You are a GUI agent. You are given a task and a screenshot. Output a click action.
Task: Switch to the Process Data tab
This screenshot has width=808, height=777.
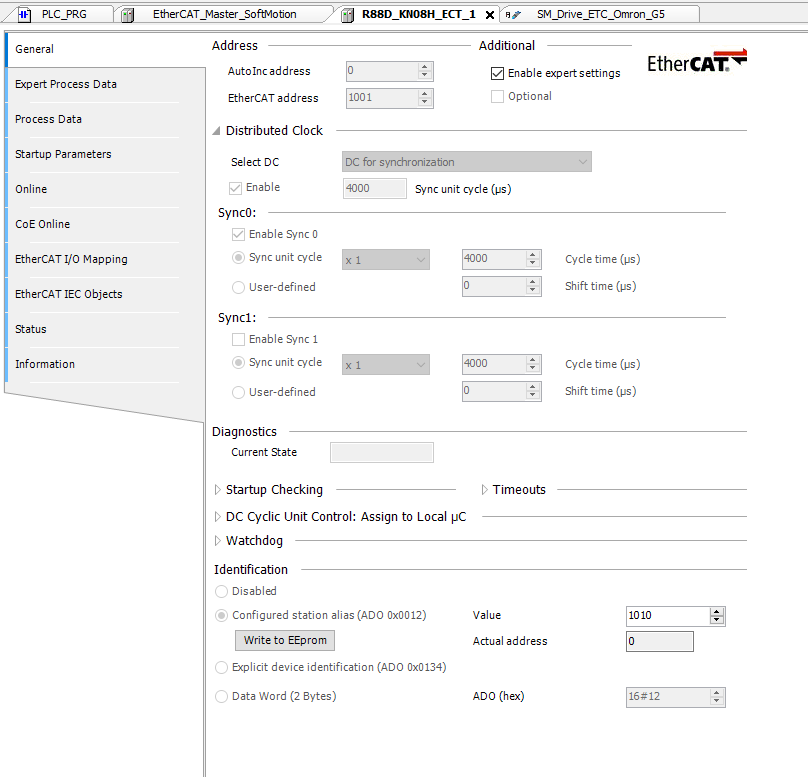[48, 119]
